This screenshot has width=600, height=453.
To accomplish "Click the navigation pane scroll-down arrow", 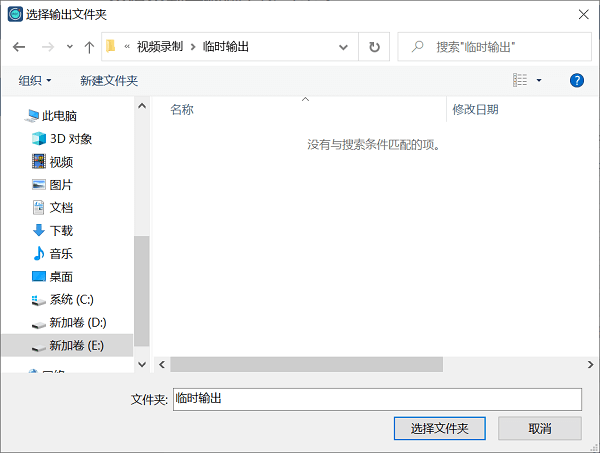I will click(142, 365).
